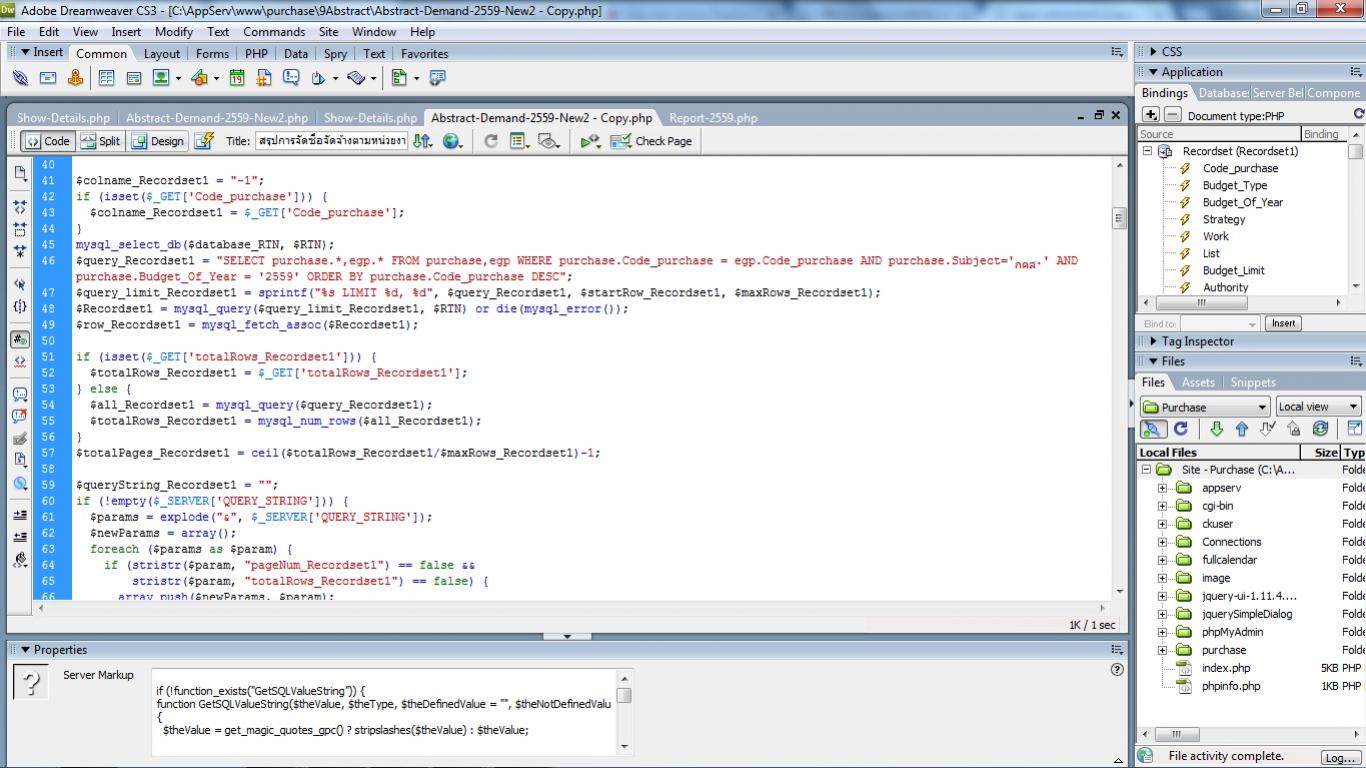The image size is (1366, 768).
Task: Toggle Line Numbers in coding toolbar
Action: pos(20,339)
